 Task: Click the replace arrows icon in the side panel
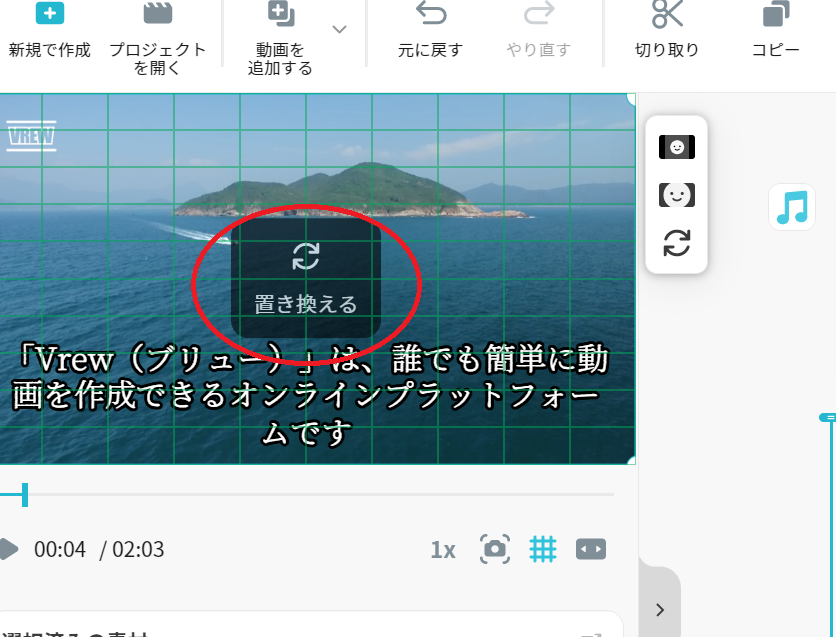(677, 243)
